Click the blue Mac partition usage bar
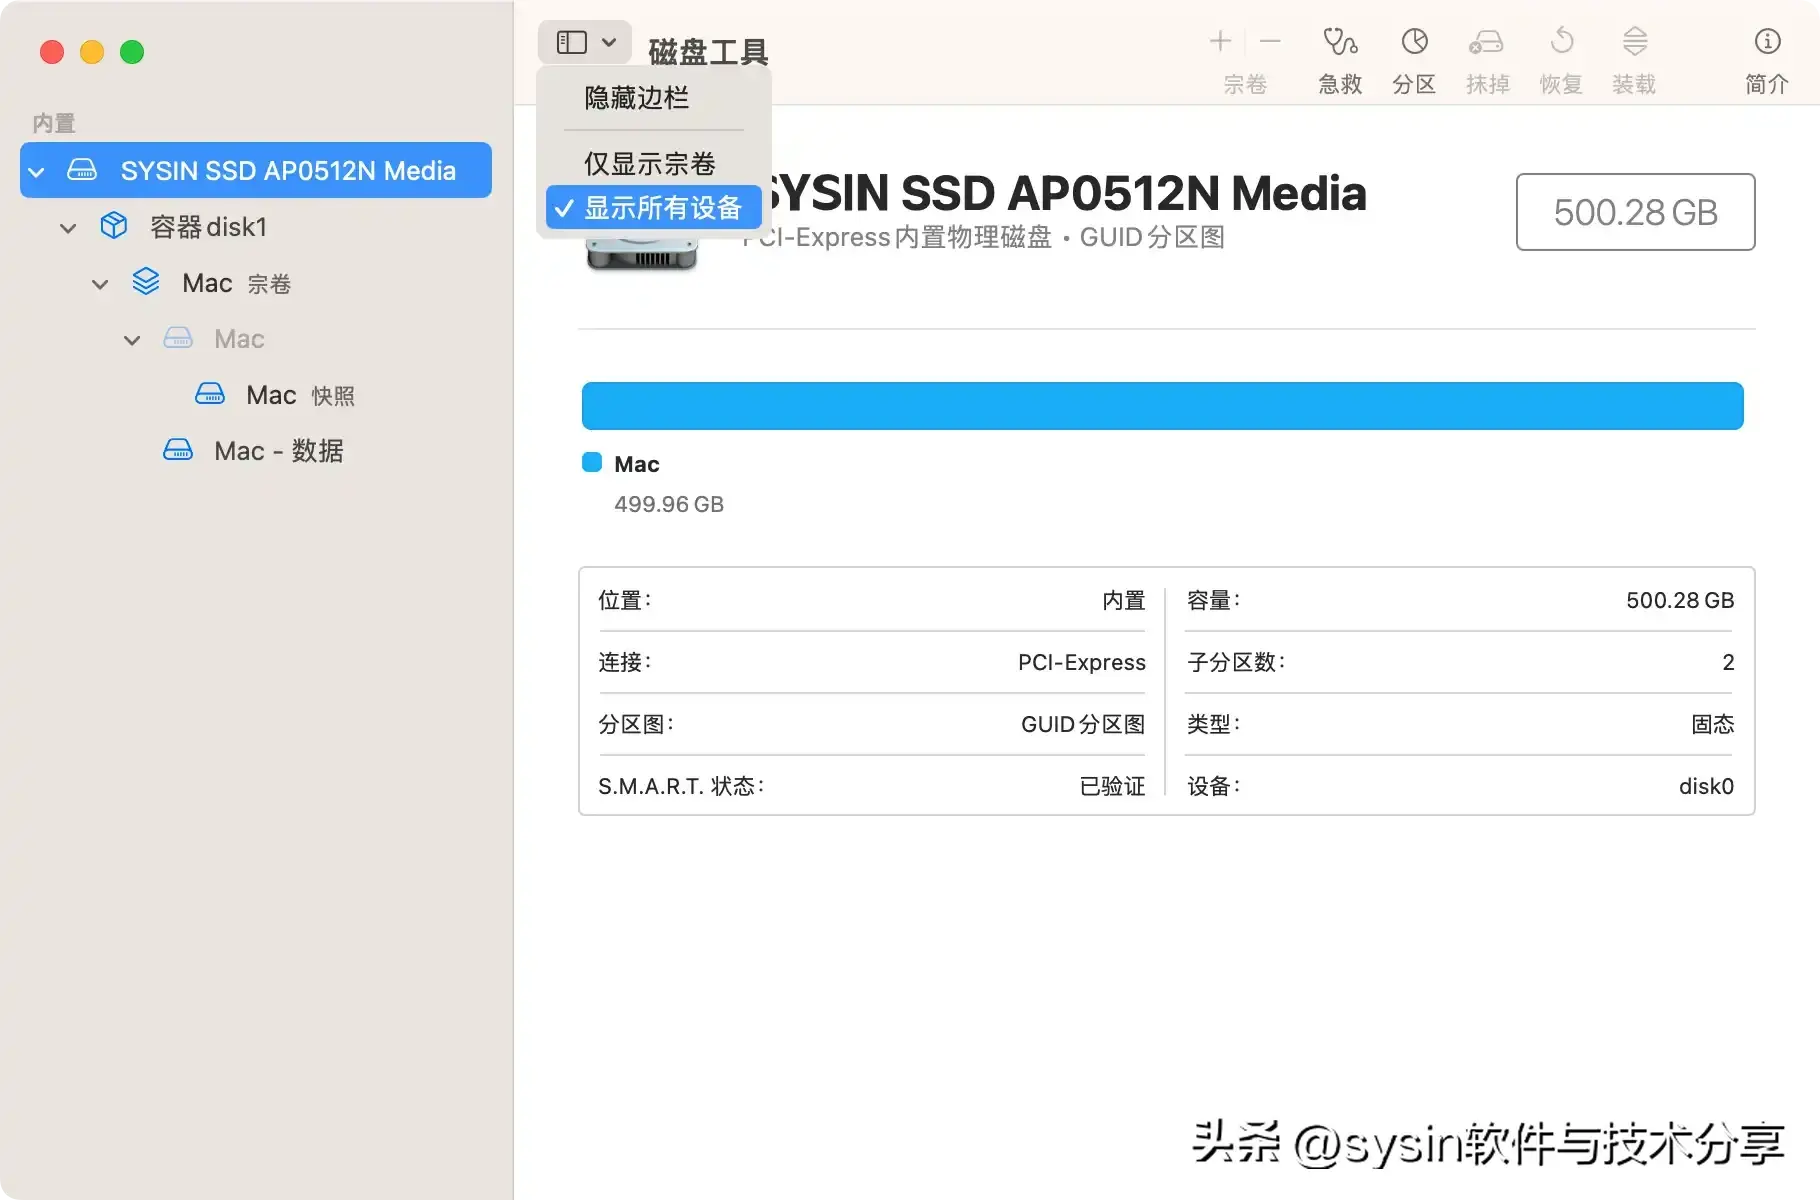 click(1162, 406)
